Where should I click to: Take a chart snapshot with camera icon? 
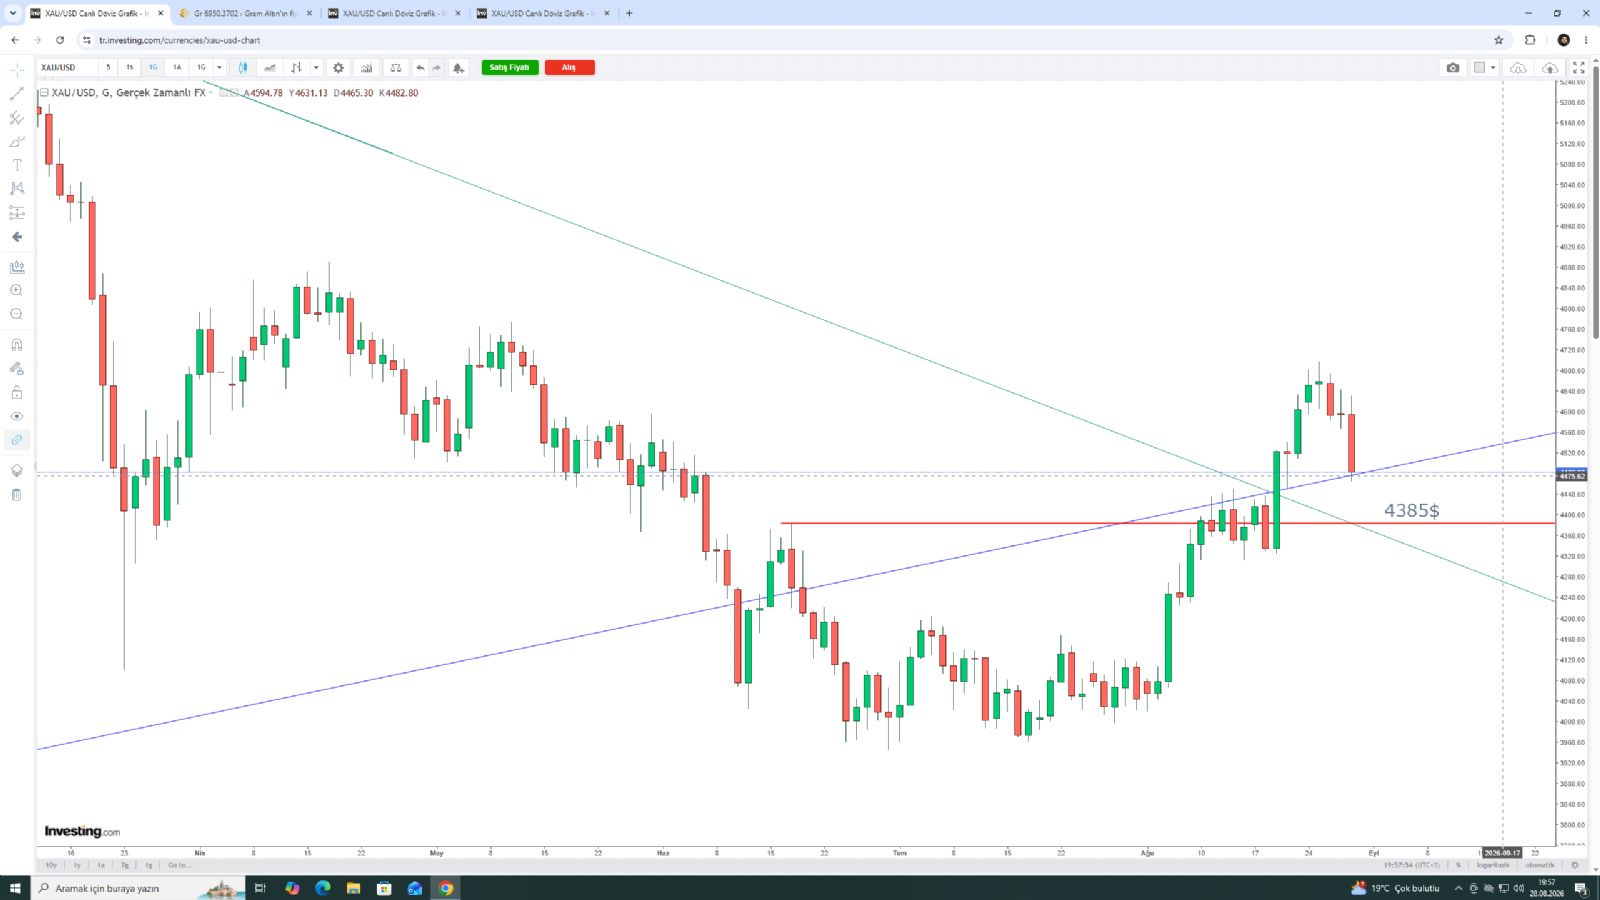[x=1453, y=68]
